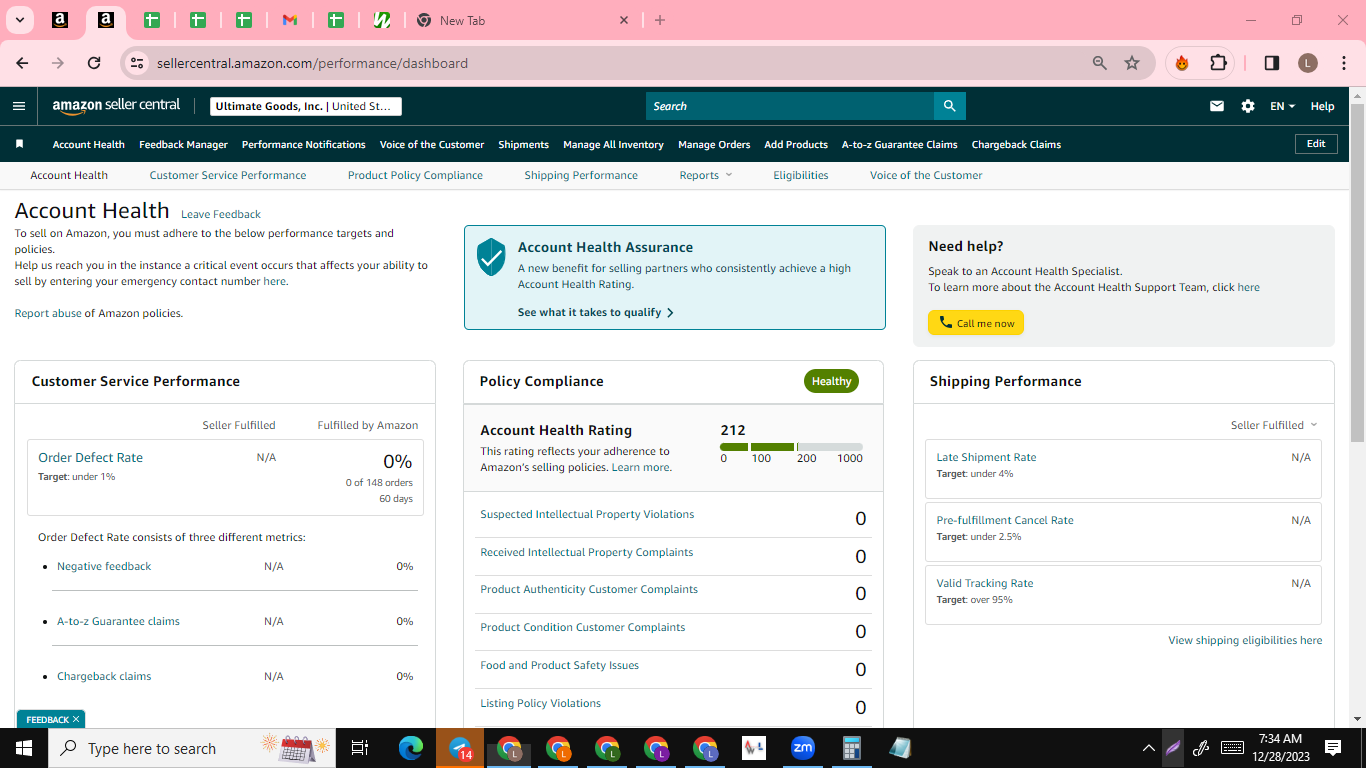Open Late Shipment Rate link
1366x768 pixels.
pos(986,457)
